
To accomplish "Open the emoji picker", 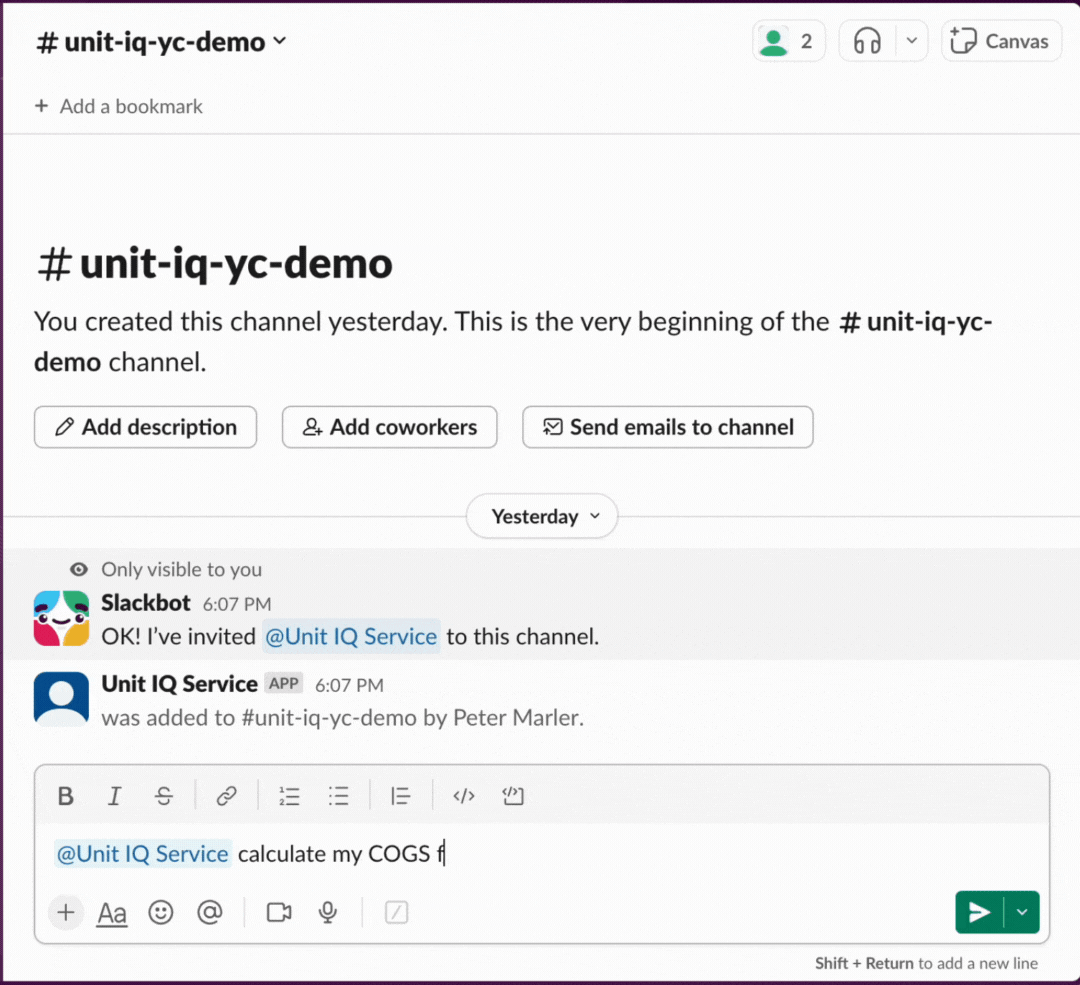I will pos(161,912).
